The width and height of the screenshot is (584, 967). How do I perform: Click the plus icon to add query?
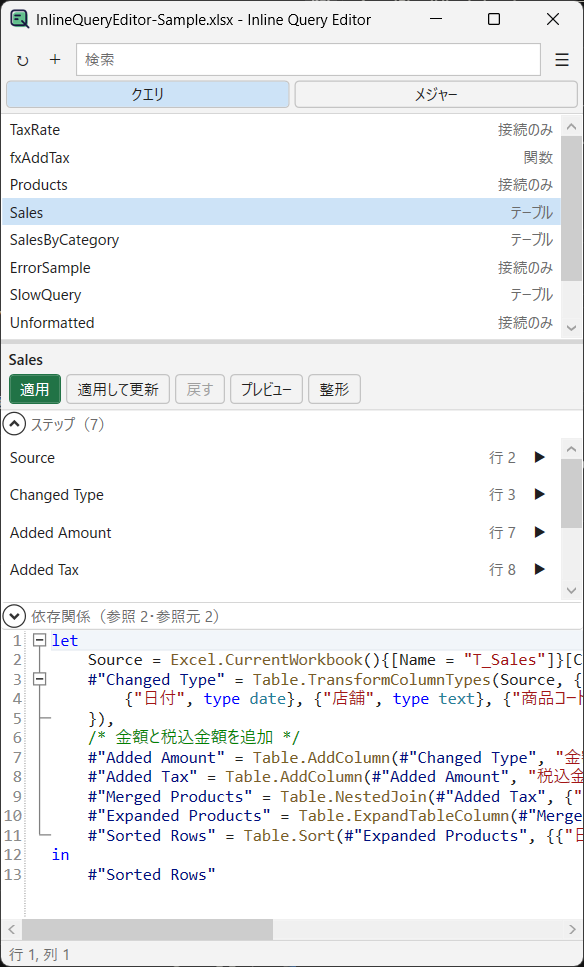(x=55, y=59)
